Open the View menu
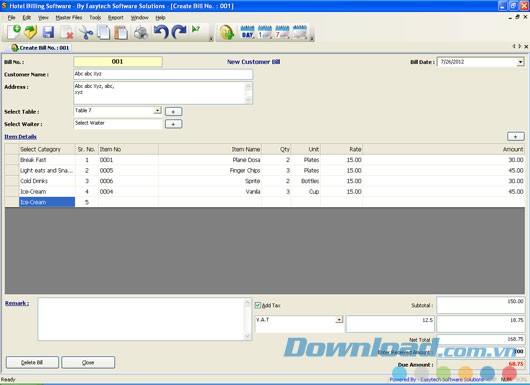This screenshot has width=530, height=385. pos(43,18)
